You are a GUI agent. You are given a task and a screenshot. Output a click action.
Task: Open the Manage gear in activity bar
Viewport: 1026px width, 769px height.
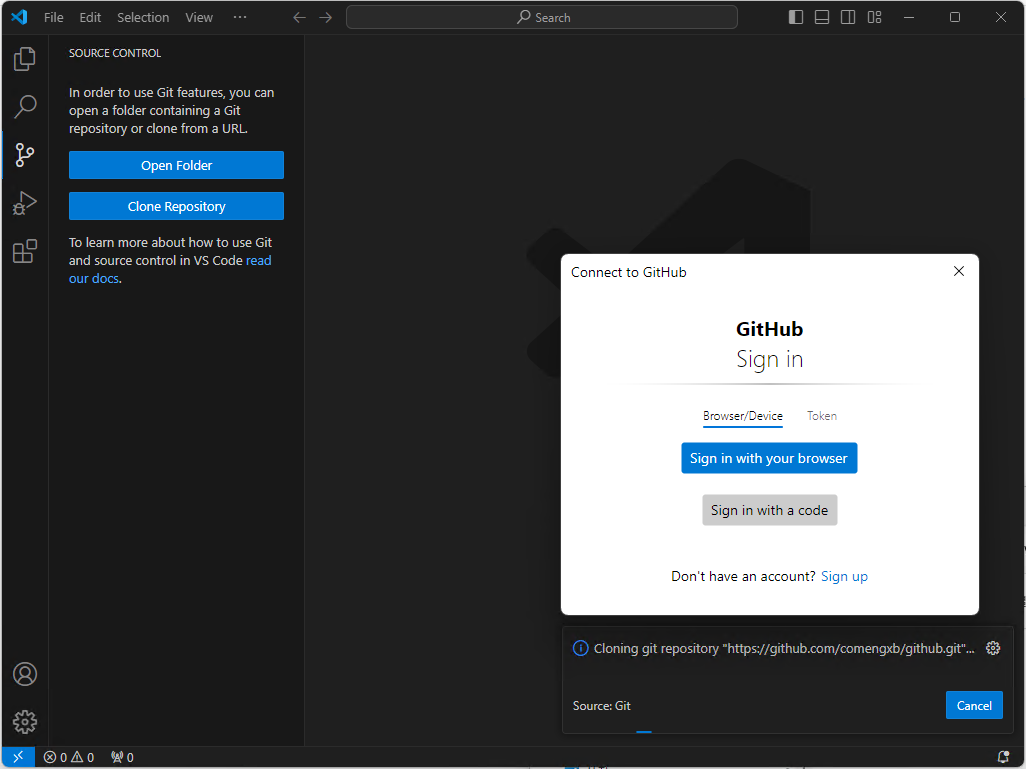[x=24, y=722]
